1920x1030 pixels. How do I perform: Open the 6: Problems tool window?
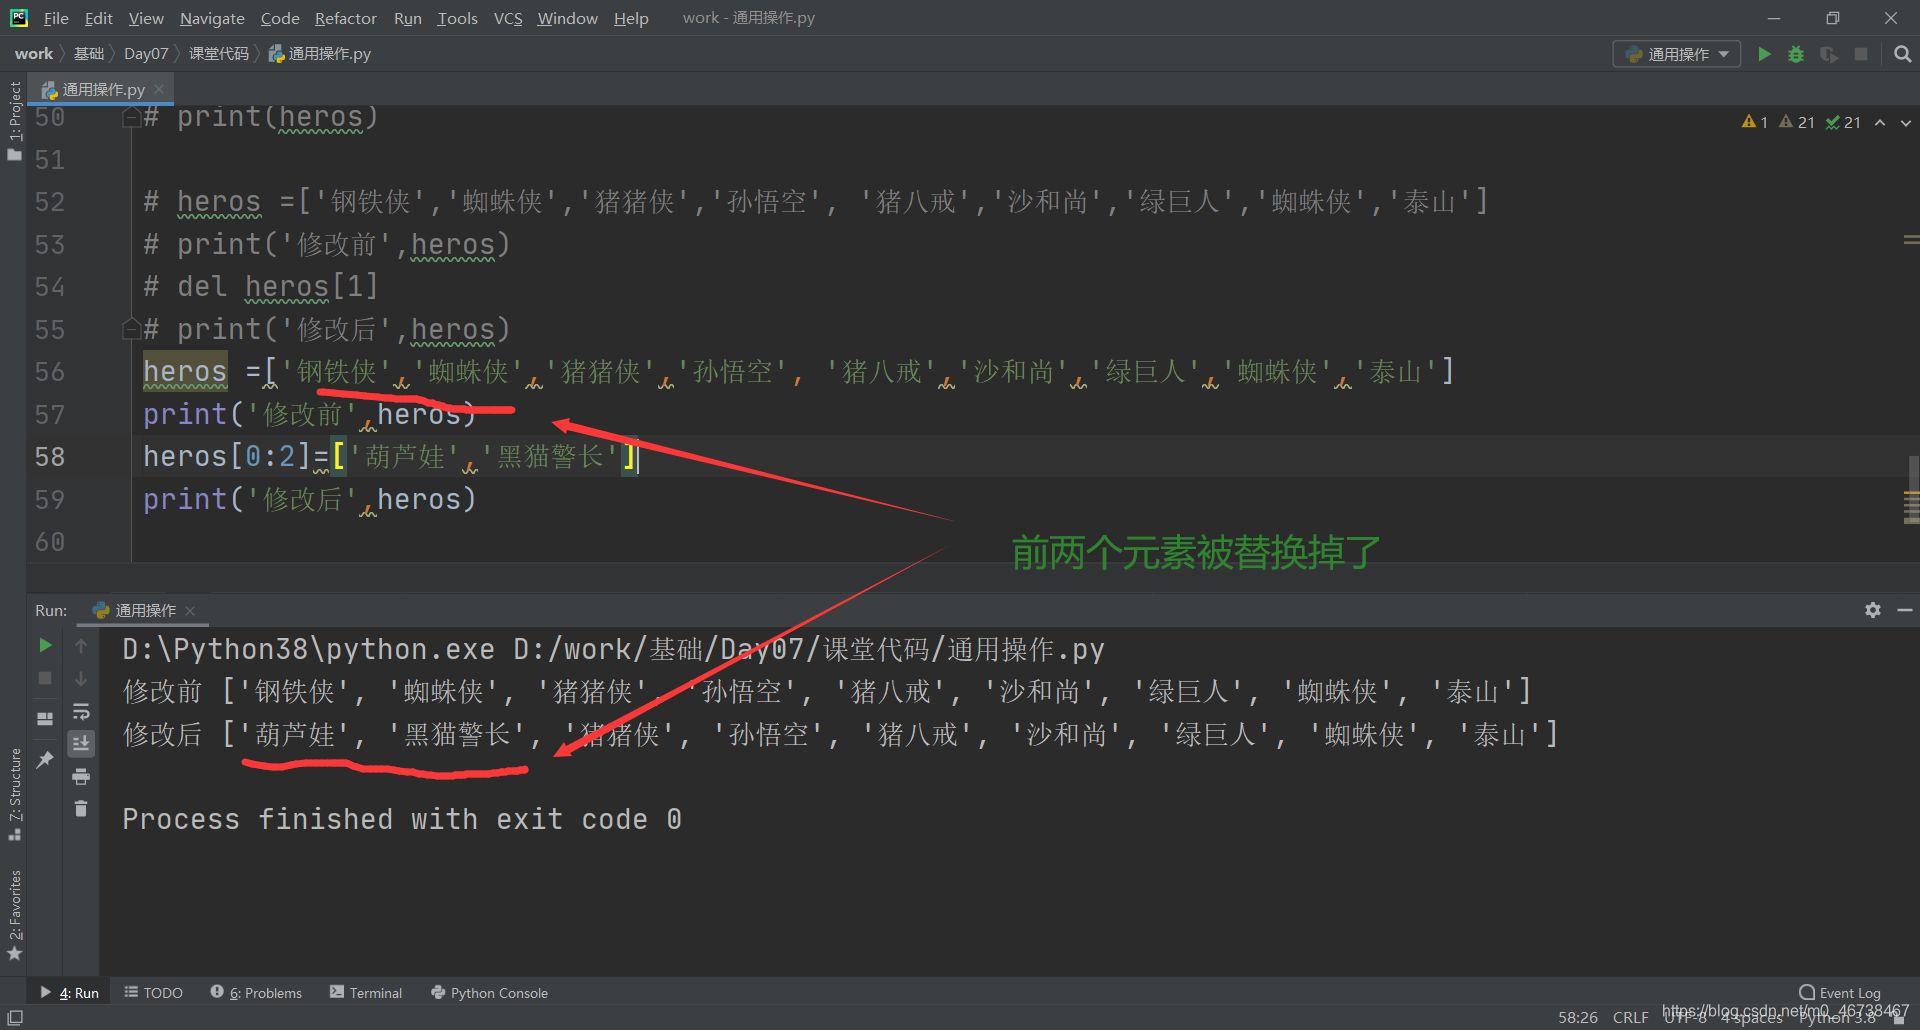256,993
